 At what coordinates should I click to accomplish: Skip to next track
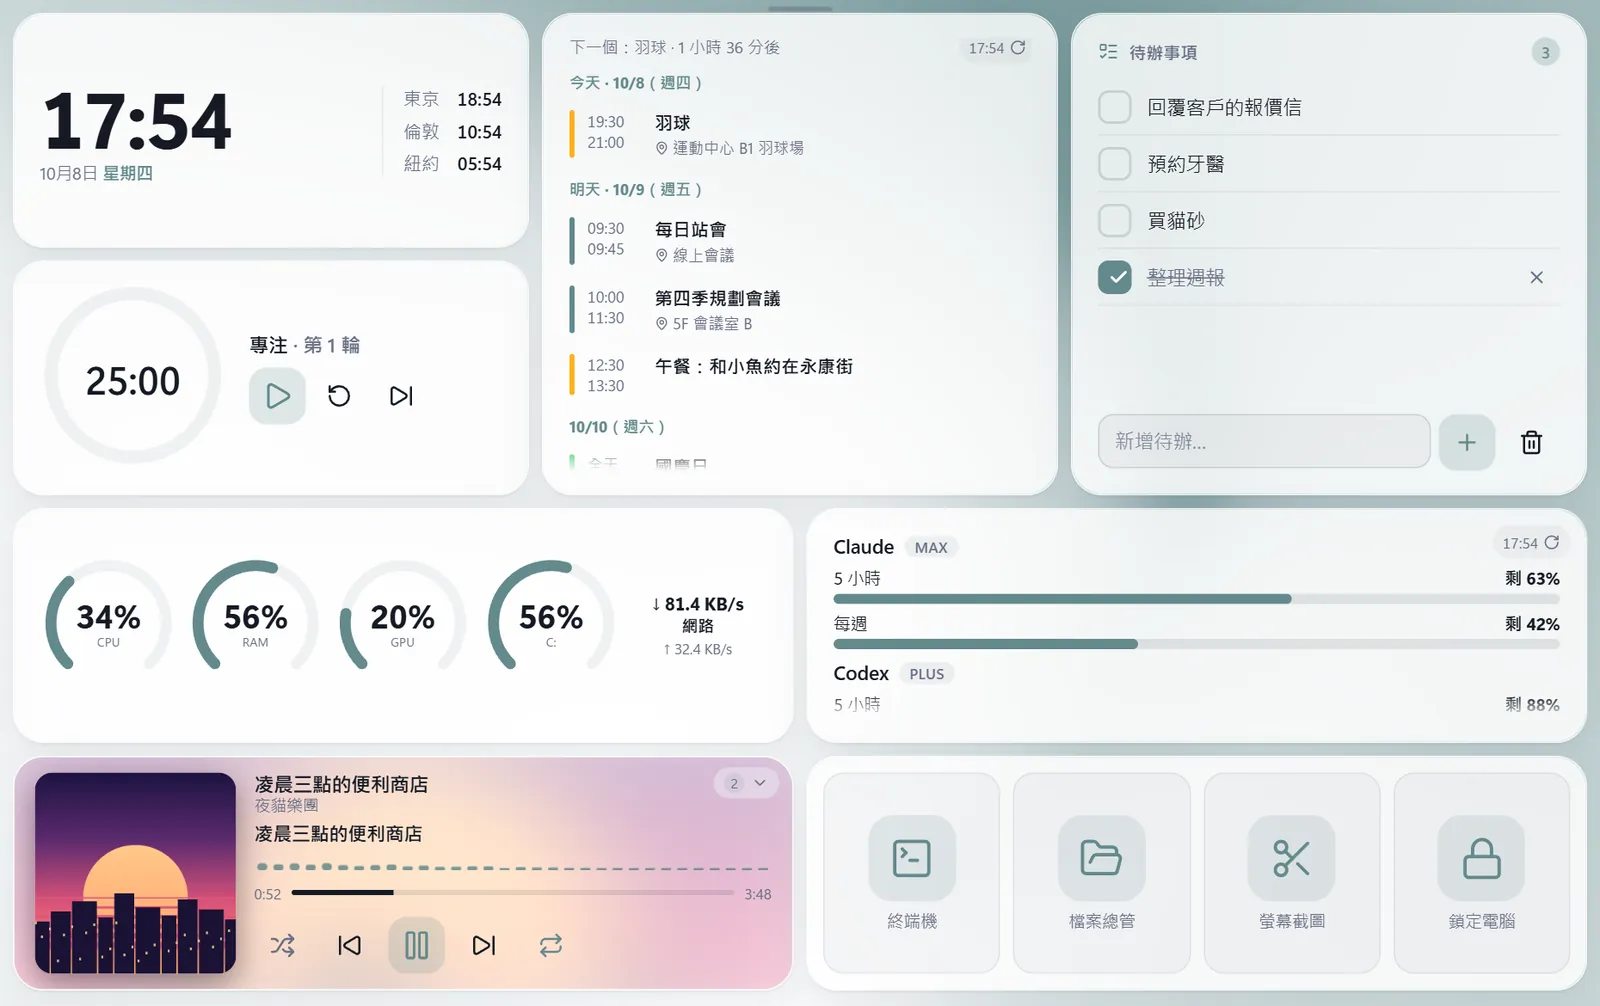tap(484, 945)
